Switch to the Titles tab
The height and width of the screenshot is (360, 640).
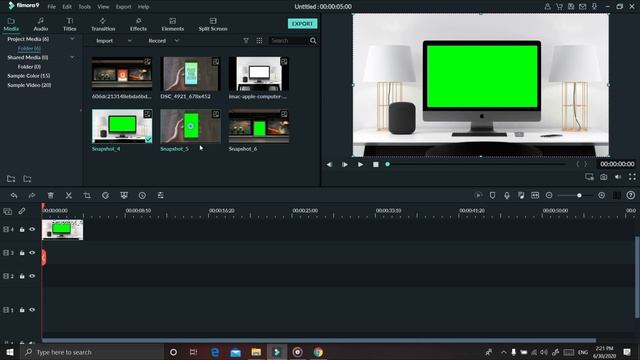click(69, 24)
